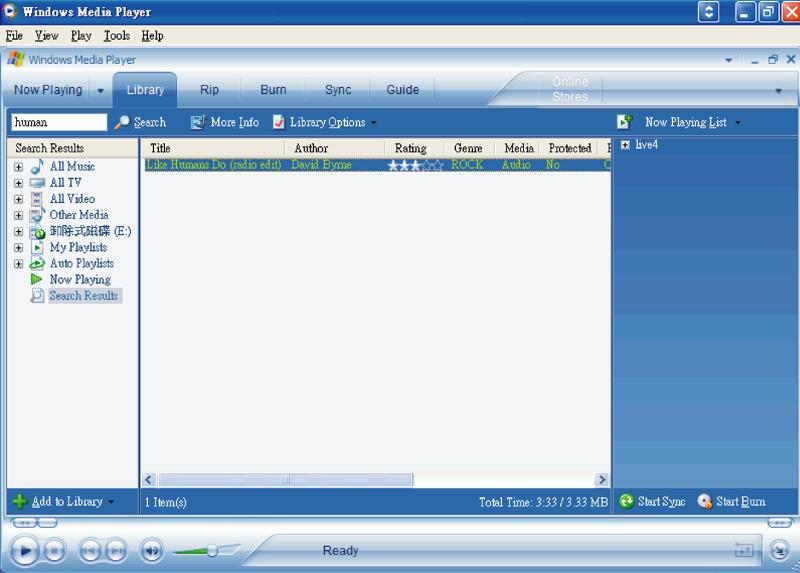Click the Stop playback button

coord(54,551)
